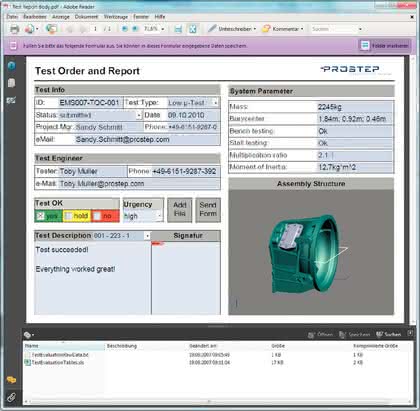Open the Dokument menu
Viewport: 420px width, 411px height.
[86, 17]
